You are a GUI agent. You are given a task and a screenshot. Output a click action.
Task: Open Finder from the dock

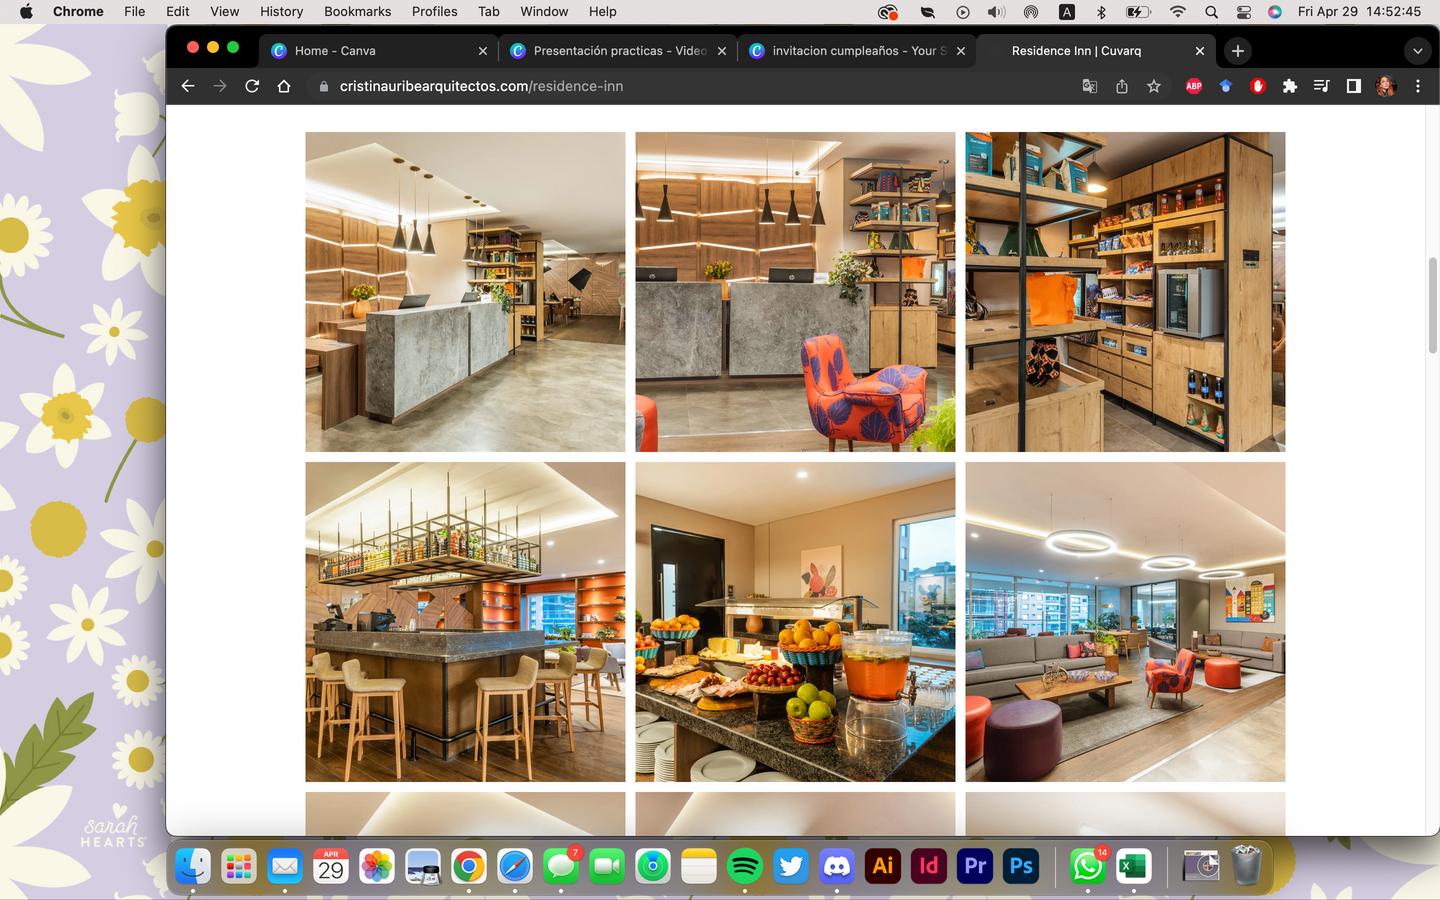[193, 866]
